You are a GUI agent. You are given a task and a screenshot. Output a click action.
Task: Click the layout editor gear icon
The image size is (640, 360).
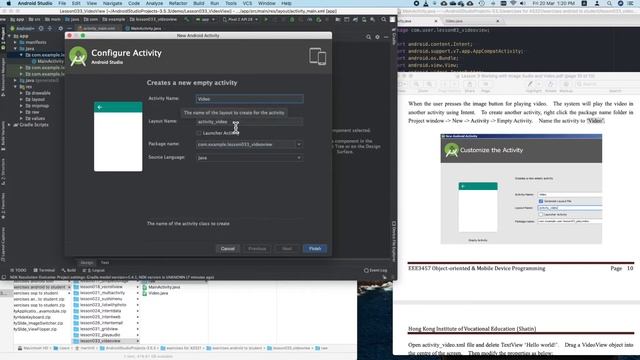(x=377, y=37)
